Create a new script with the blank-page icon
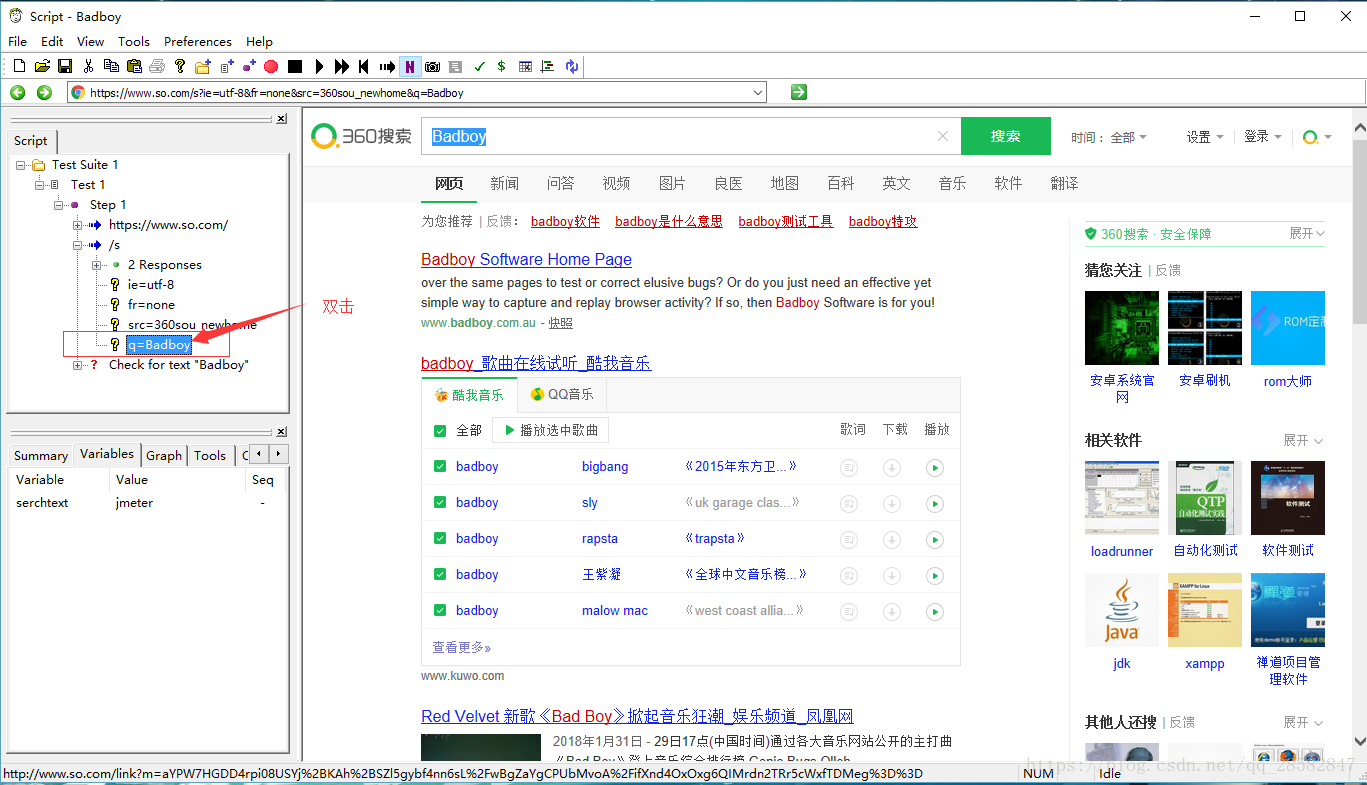Screen dimensions: 1367x785 pos(19,66)
